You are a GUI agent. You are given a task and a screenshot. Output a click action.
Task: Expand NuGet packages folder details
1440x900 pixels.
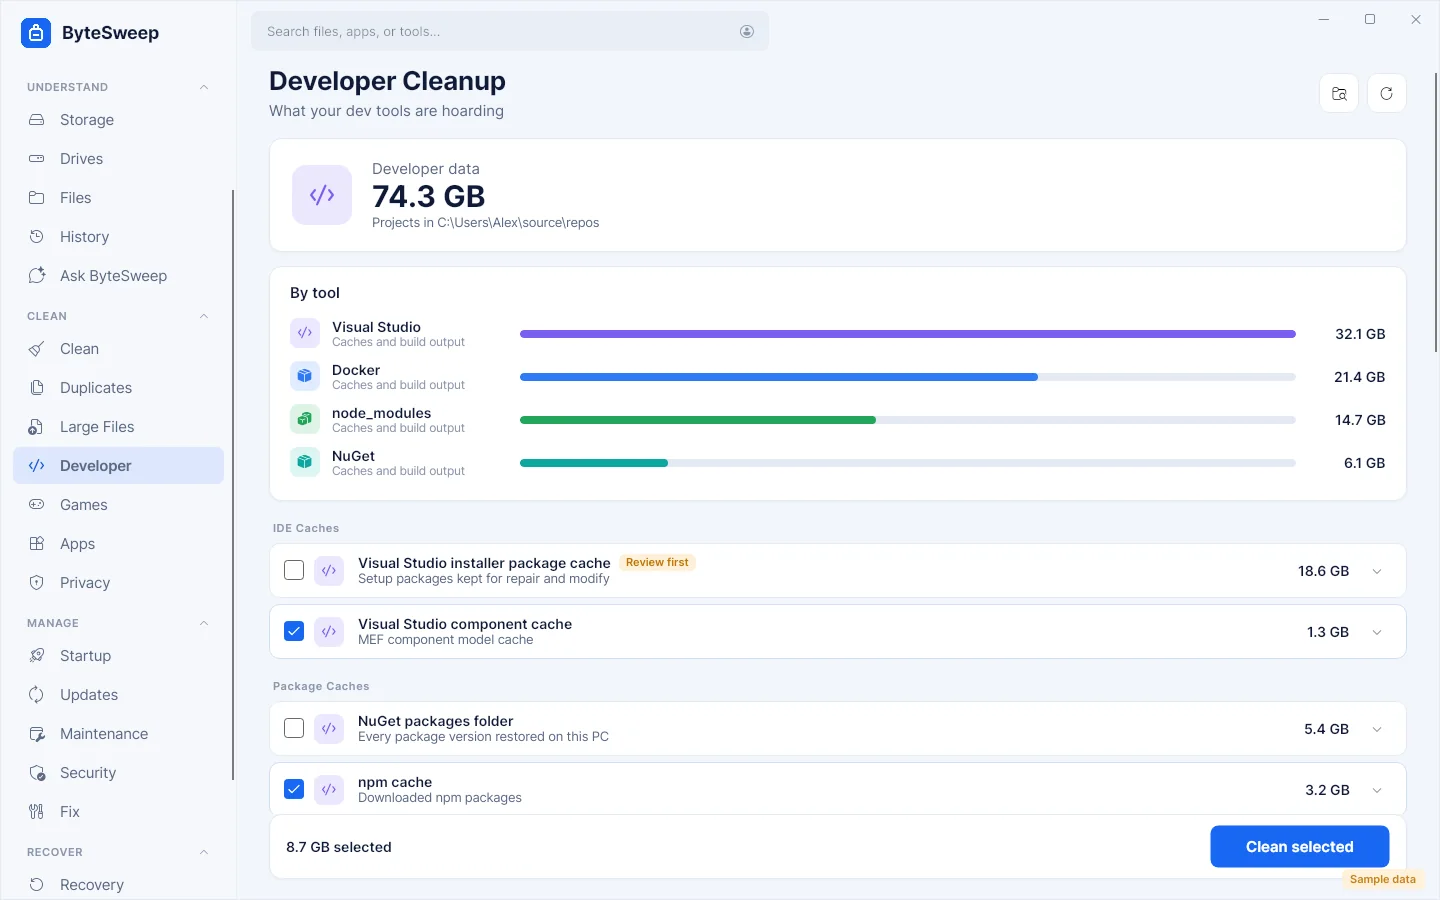tap(1377, 730)
